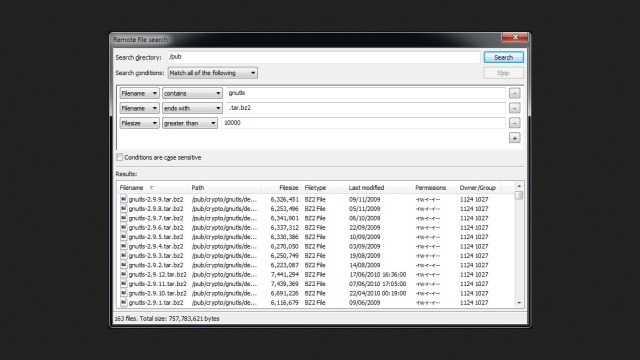
Task: Click the results scrollbar up arrow
Action: [x=519, y=186]
